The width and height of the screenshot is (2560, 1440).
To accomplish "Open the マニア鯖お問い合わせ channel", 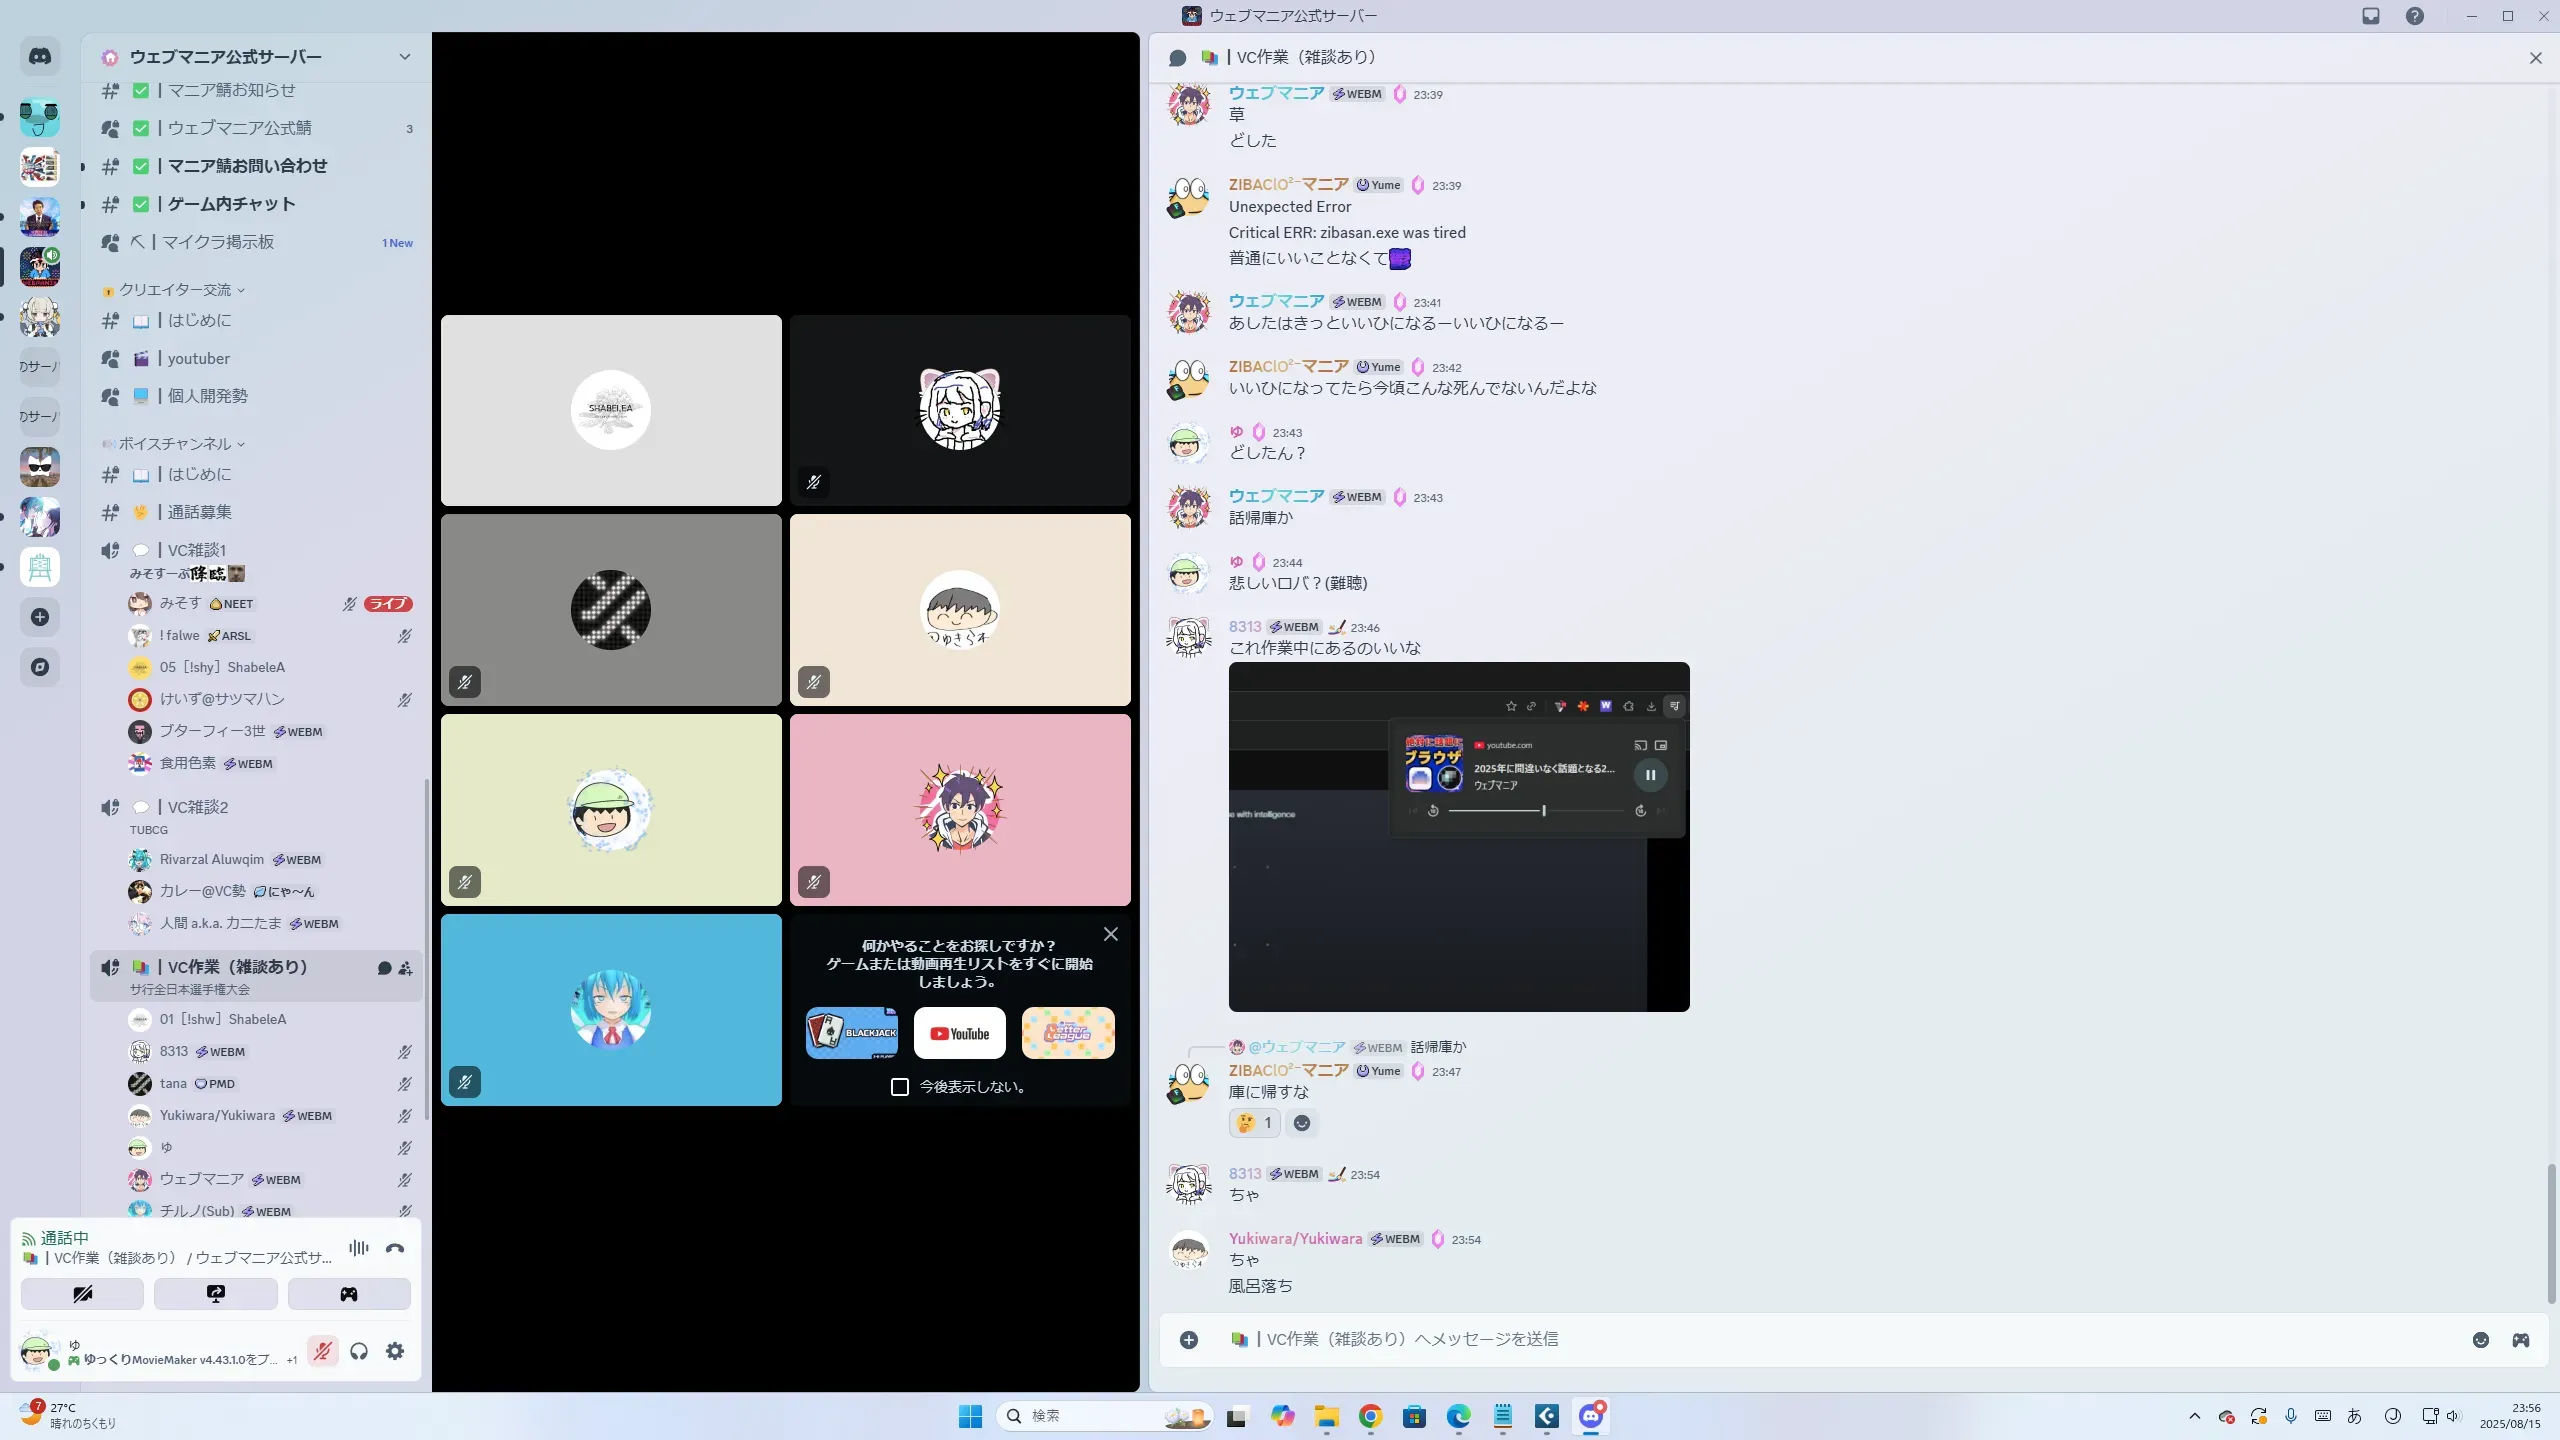I will point(247,166).
